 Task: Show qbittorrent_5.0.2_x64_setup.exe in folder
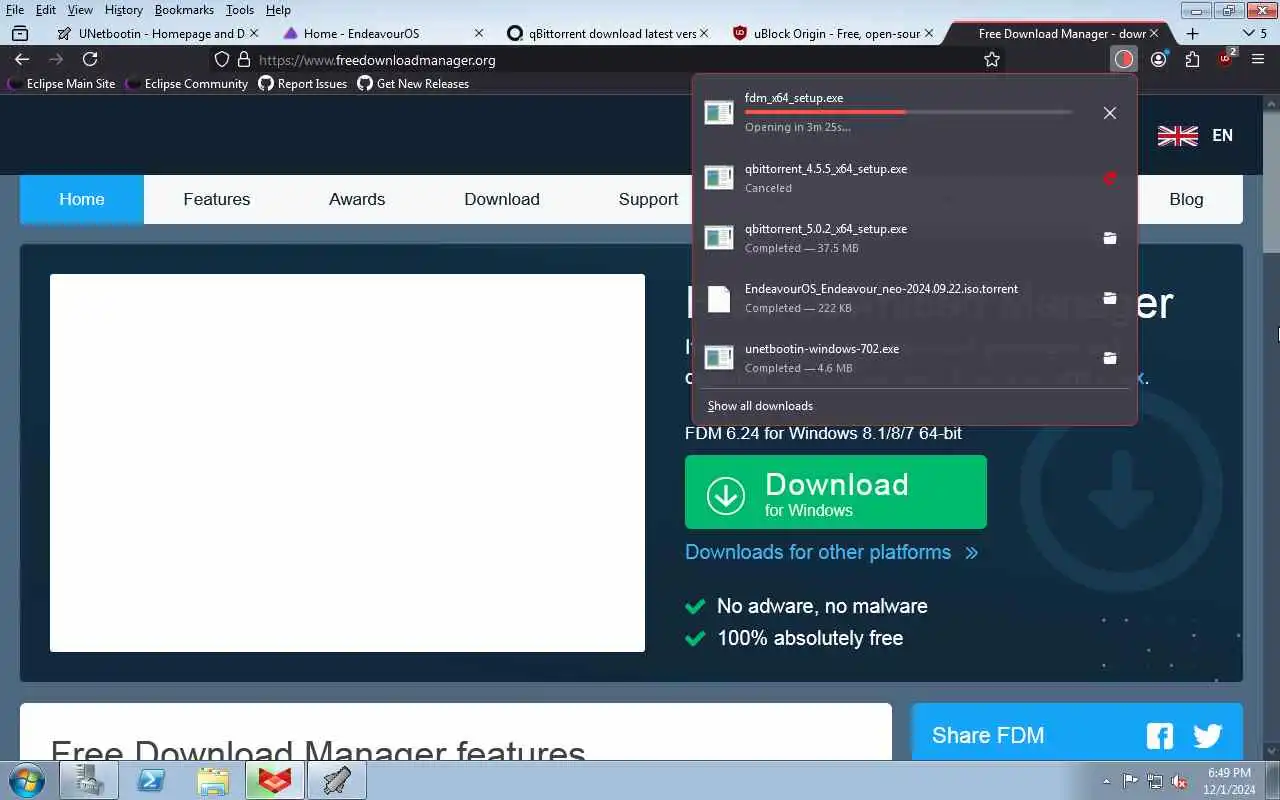tap(1109, 238)
